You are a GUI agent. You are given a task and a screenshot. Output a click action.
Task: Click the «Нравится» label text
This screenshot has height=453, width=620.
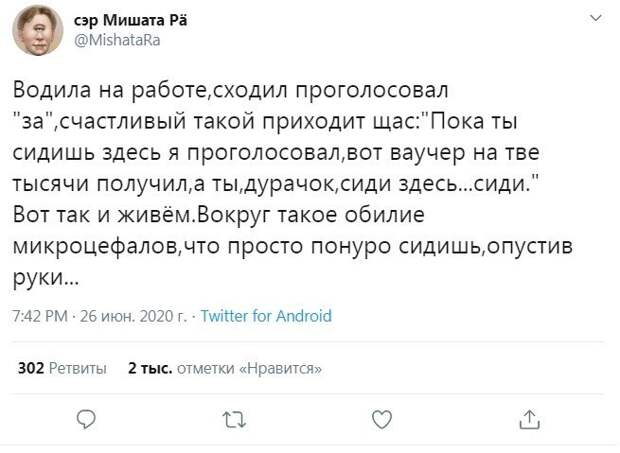tap(281, 368)
